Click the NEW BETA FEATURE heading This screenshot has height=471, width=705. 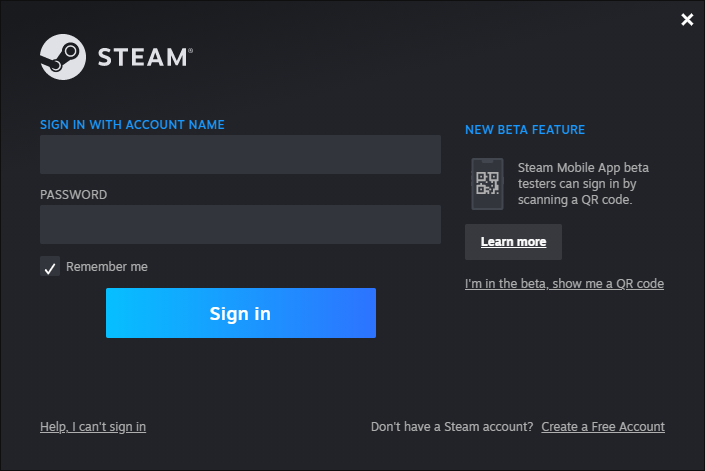point(525,130)
